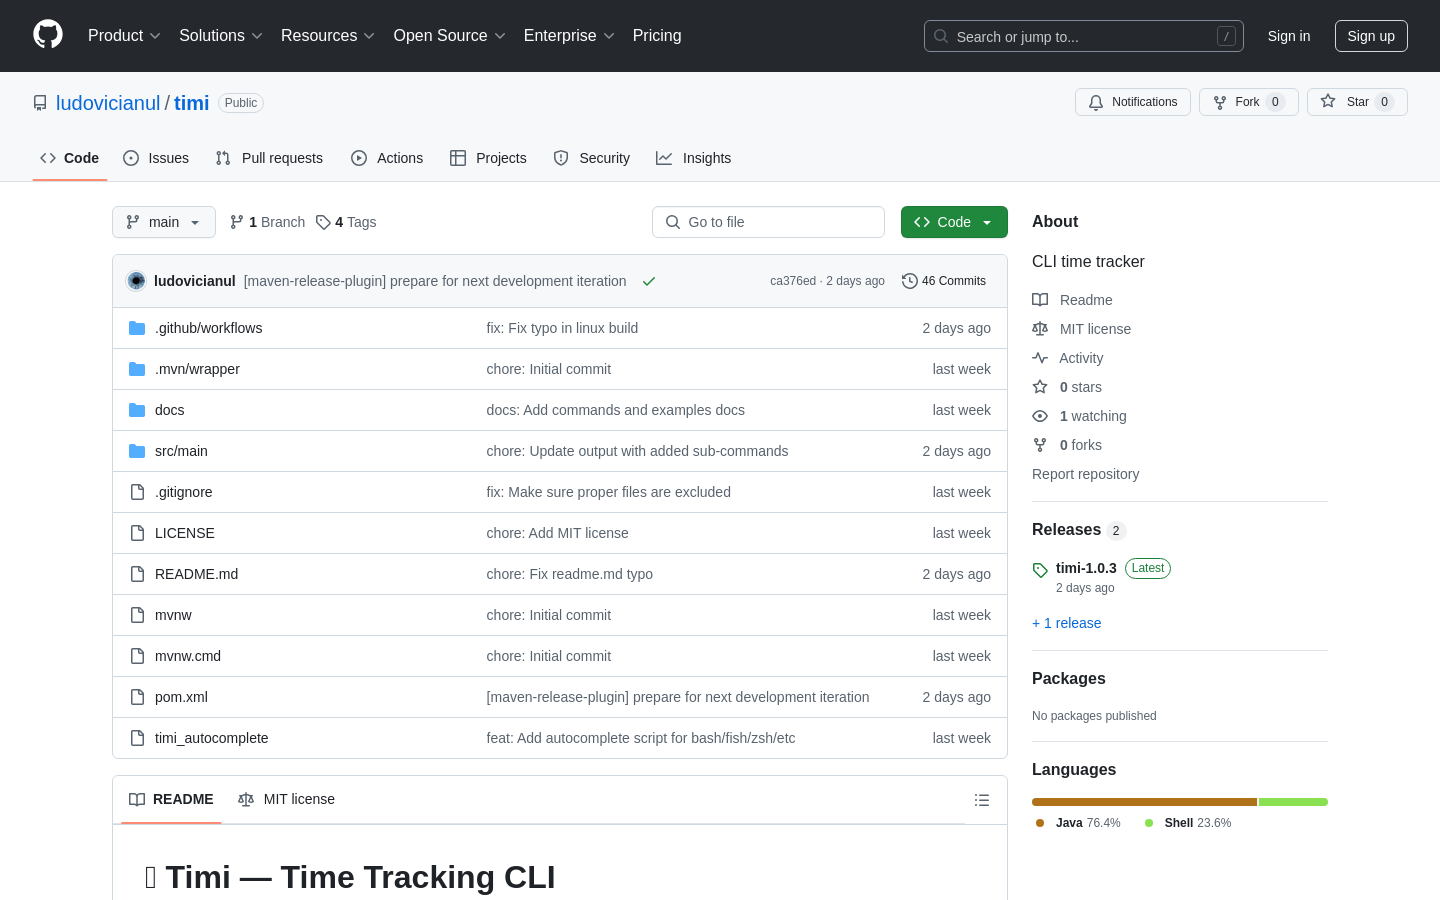This screenshot has width=1440, height=900.
Task: Click the star icon in the Star button
Action: click(x=1328, y=101)
